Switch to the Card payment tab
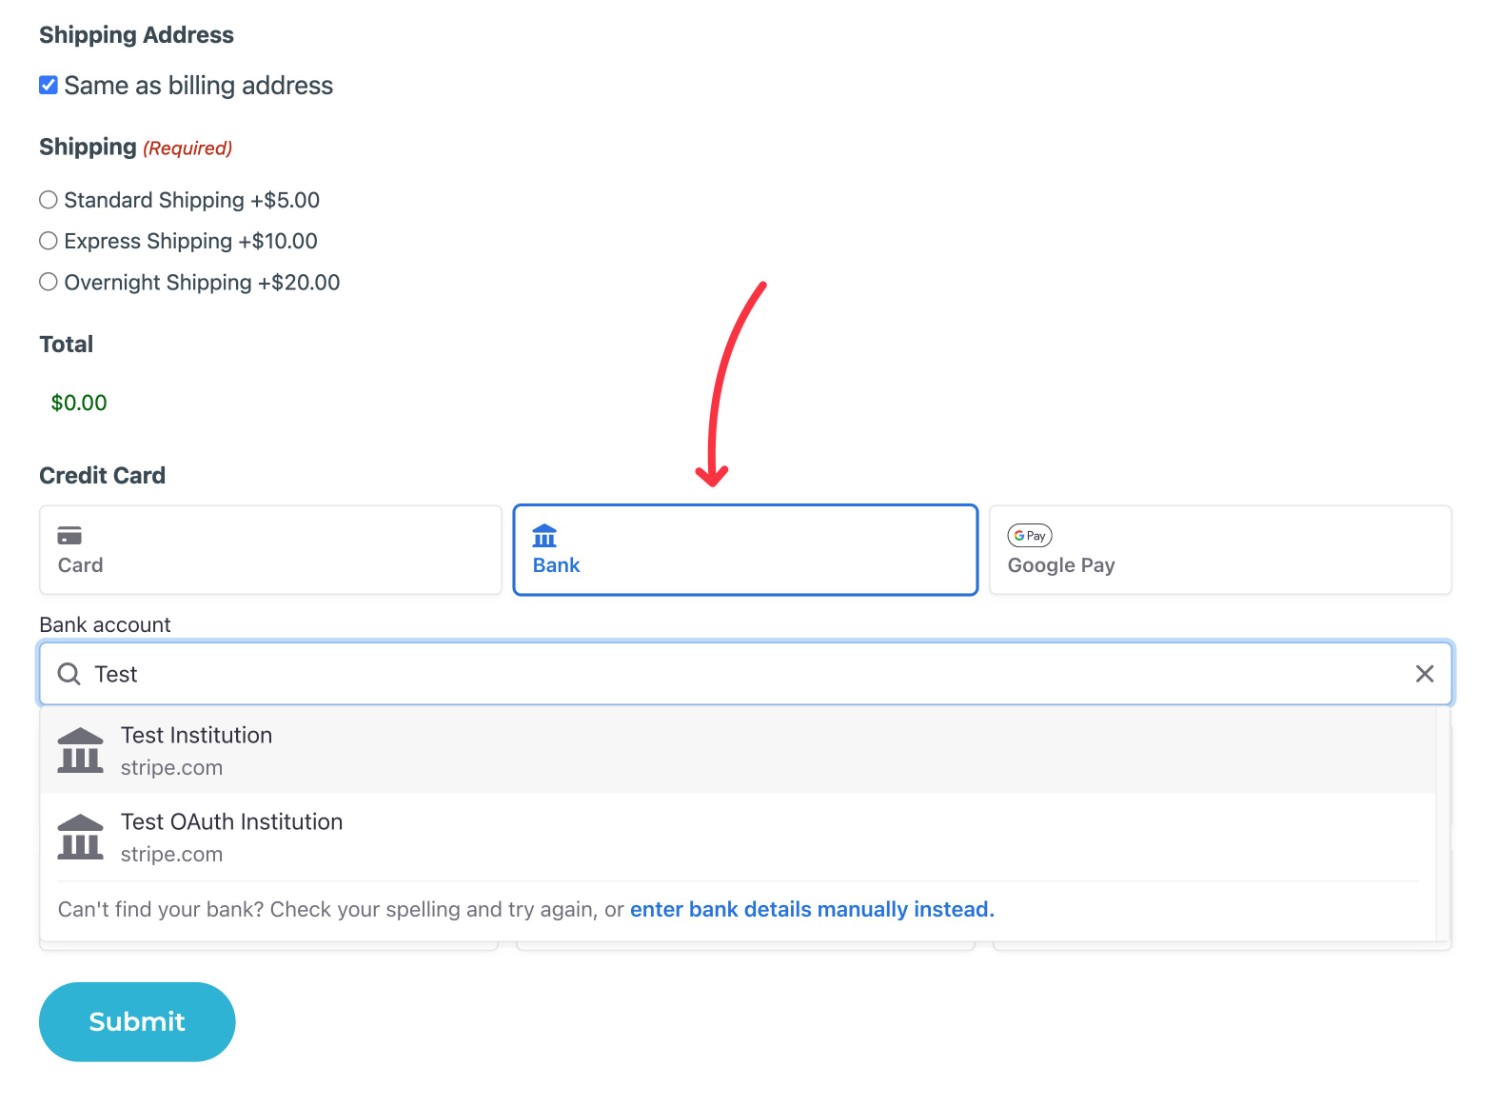Viewport: 1500px width, 1120px height. click(x=269, y=549)
